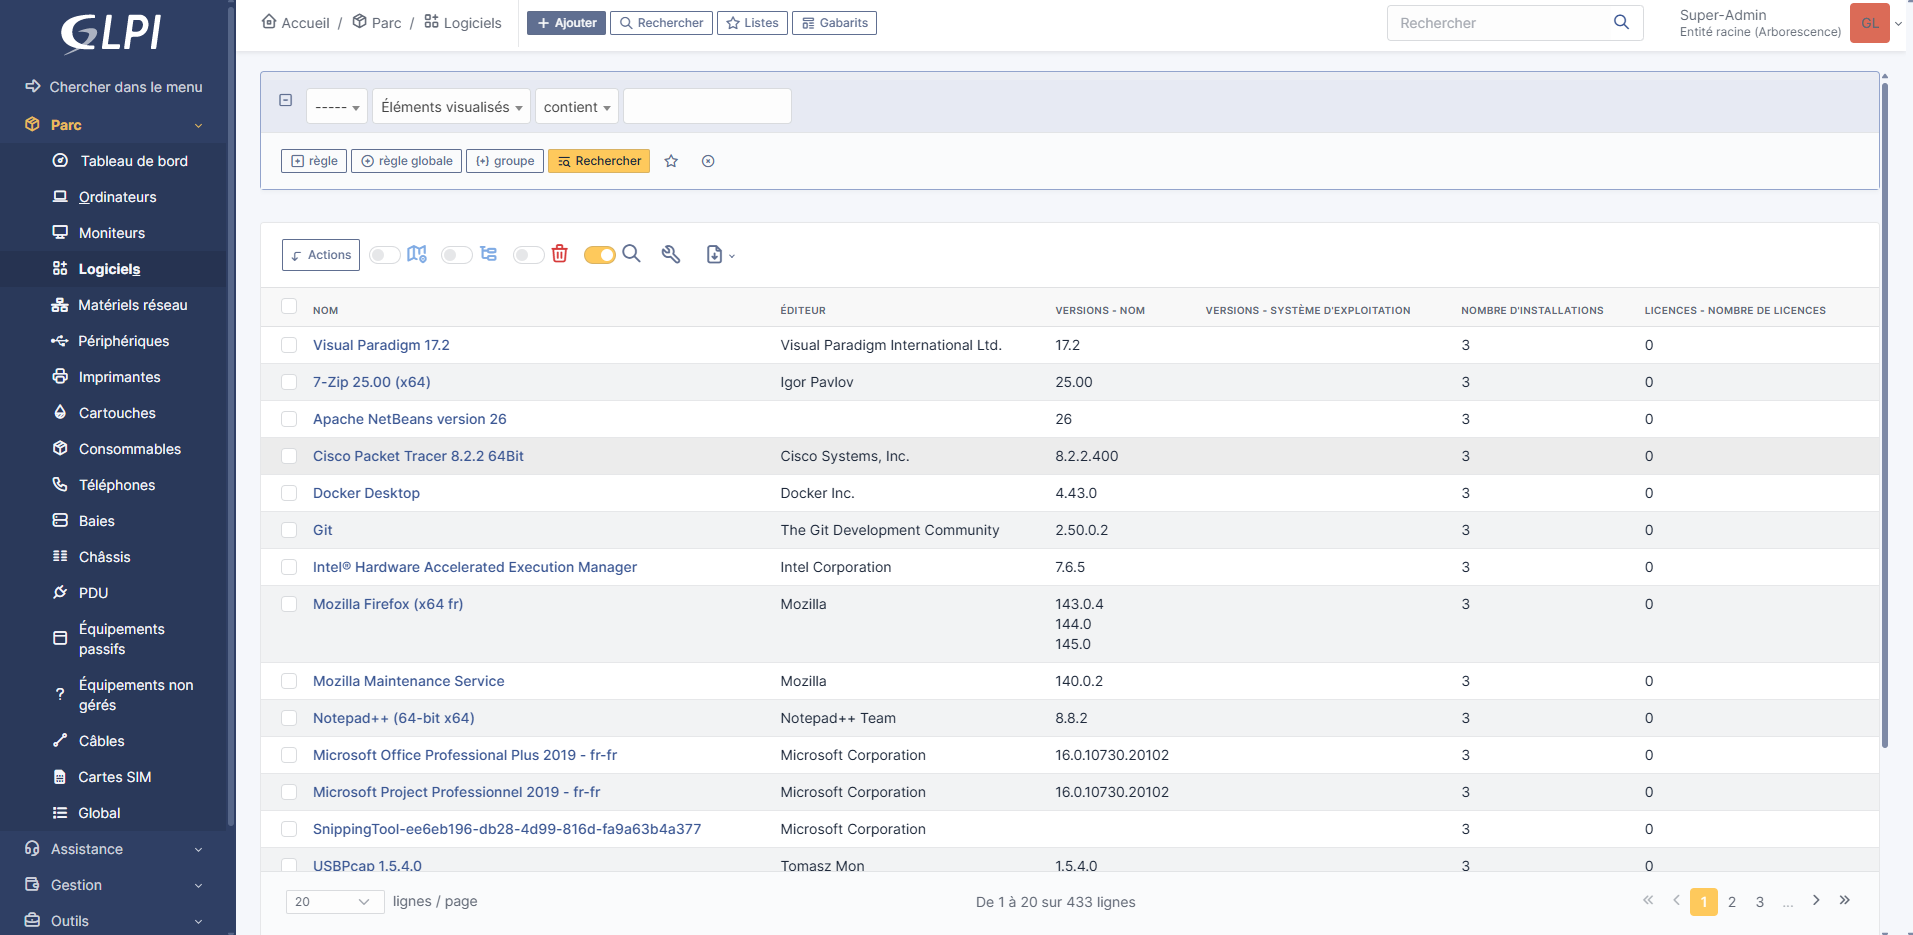
Task: Click the trash bin icon in toolbar
Action: click(x=560, y=254)
